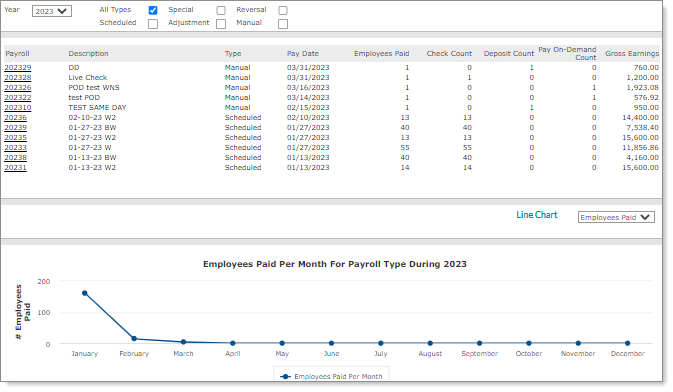This screenshot has height=392, width=673.
Task: Expand the Employees Paid chart dropdown
Action: 616,217
